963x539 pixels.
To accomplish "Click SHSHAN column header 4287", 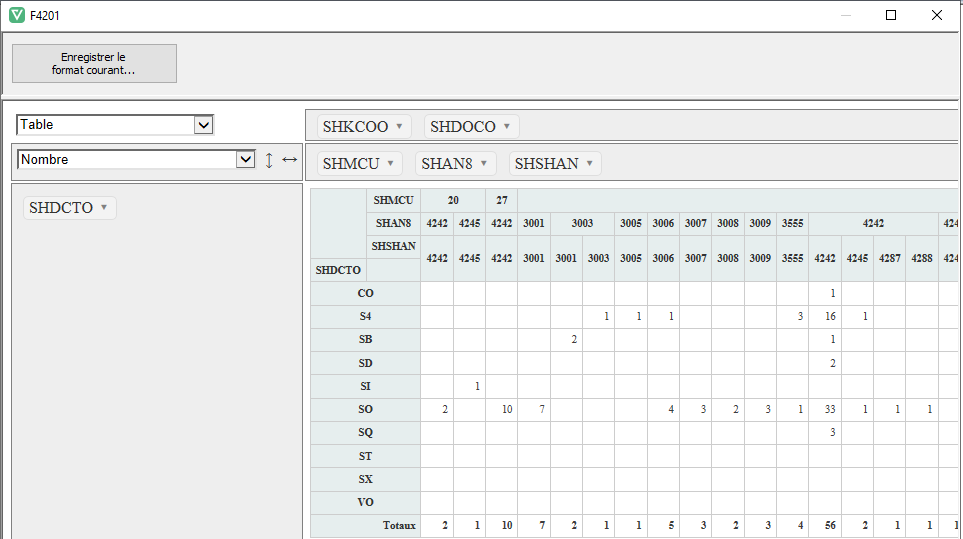I will tap(889, 258).
